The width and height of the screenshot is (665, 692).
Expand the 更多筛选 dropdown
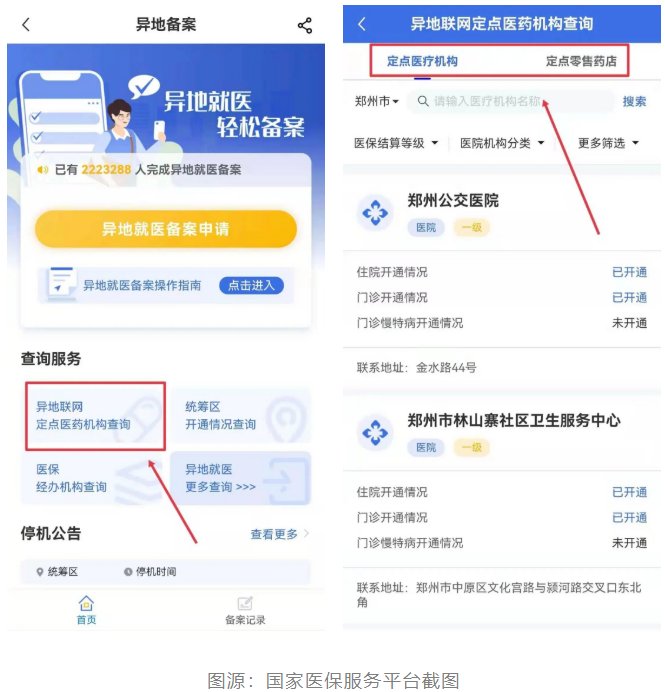click(608, 143)
